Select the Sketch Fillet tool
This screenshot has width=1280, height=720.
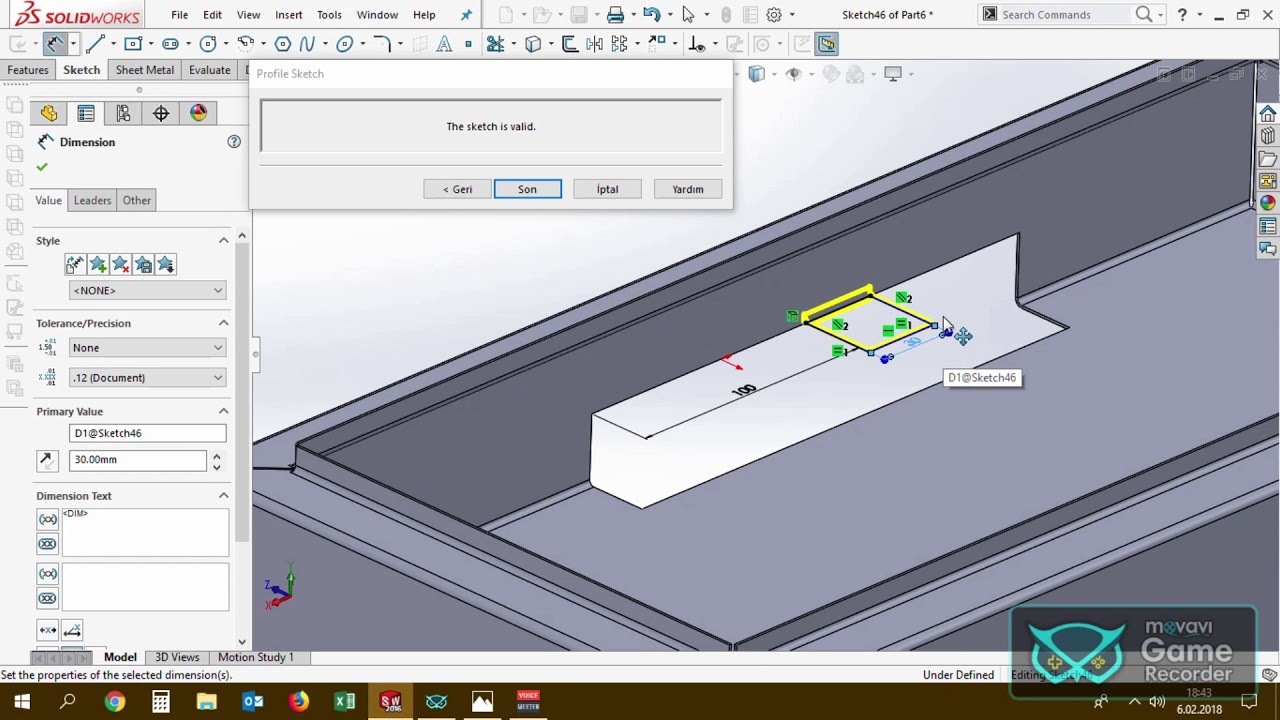[381, 44]
